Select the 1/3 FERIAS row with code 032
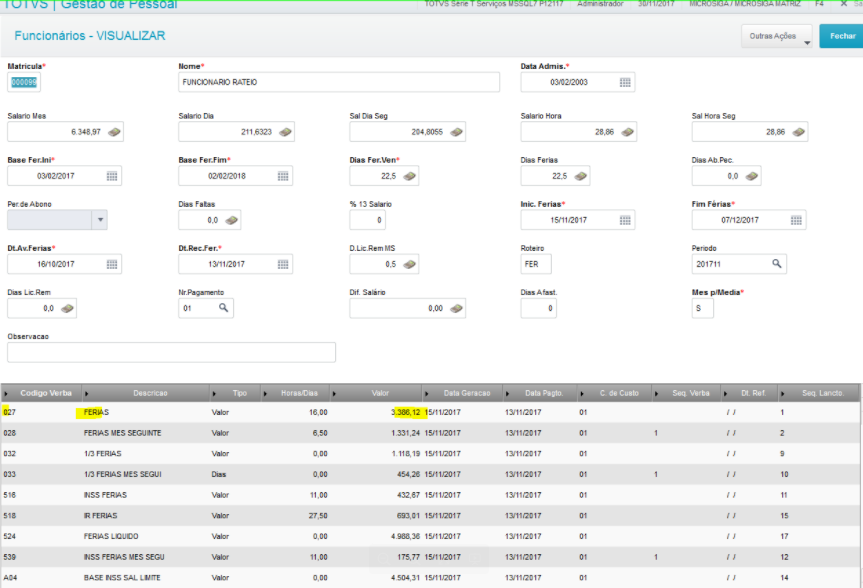 tap(430, 454)
